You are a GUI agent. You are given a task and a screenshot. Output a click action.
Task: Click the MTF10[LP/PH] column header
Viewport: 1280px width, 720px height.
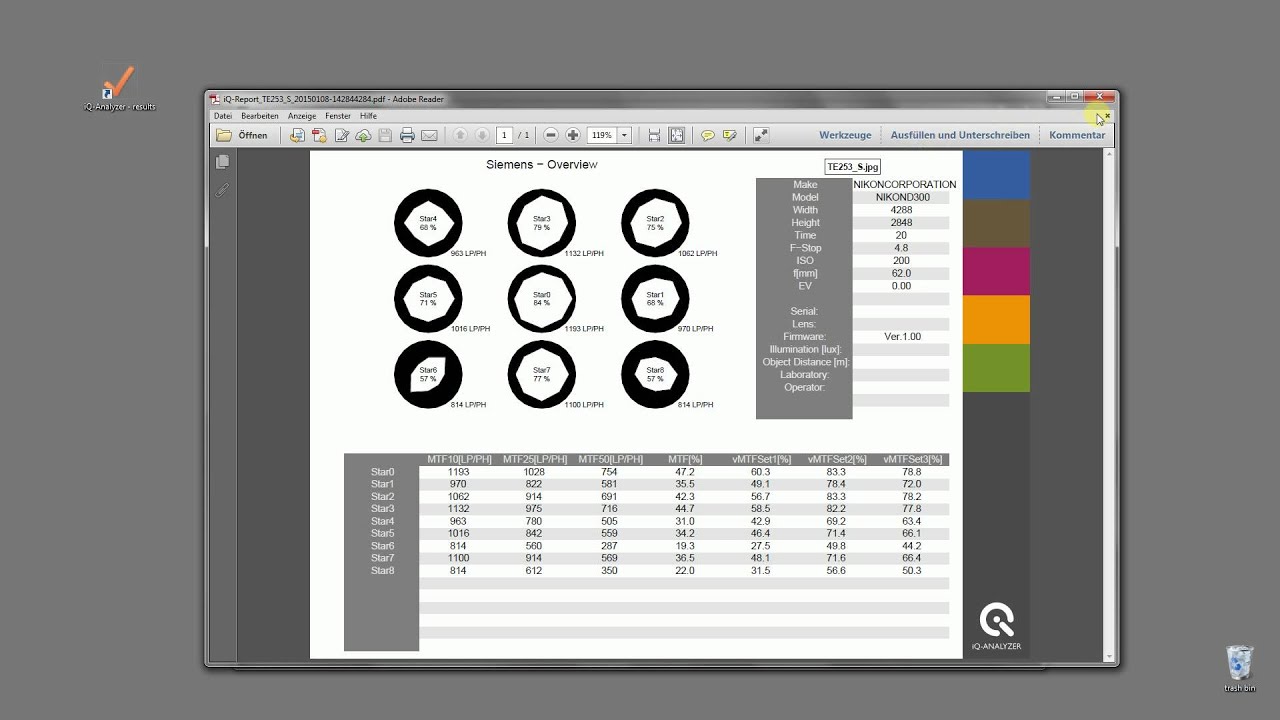pos(459,459)
